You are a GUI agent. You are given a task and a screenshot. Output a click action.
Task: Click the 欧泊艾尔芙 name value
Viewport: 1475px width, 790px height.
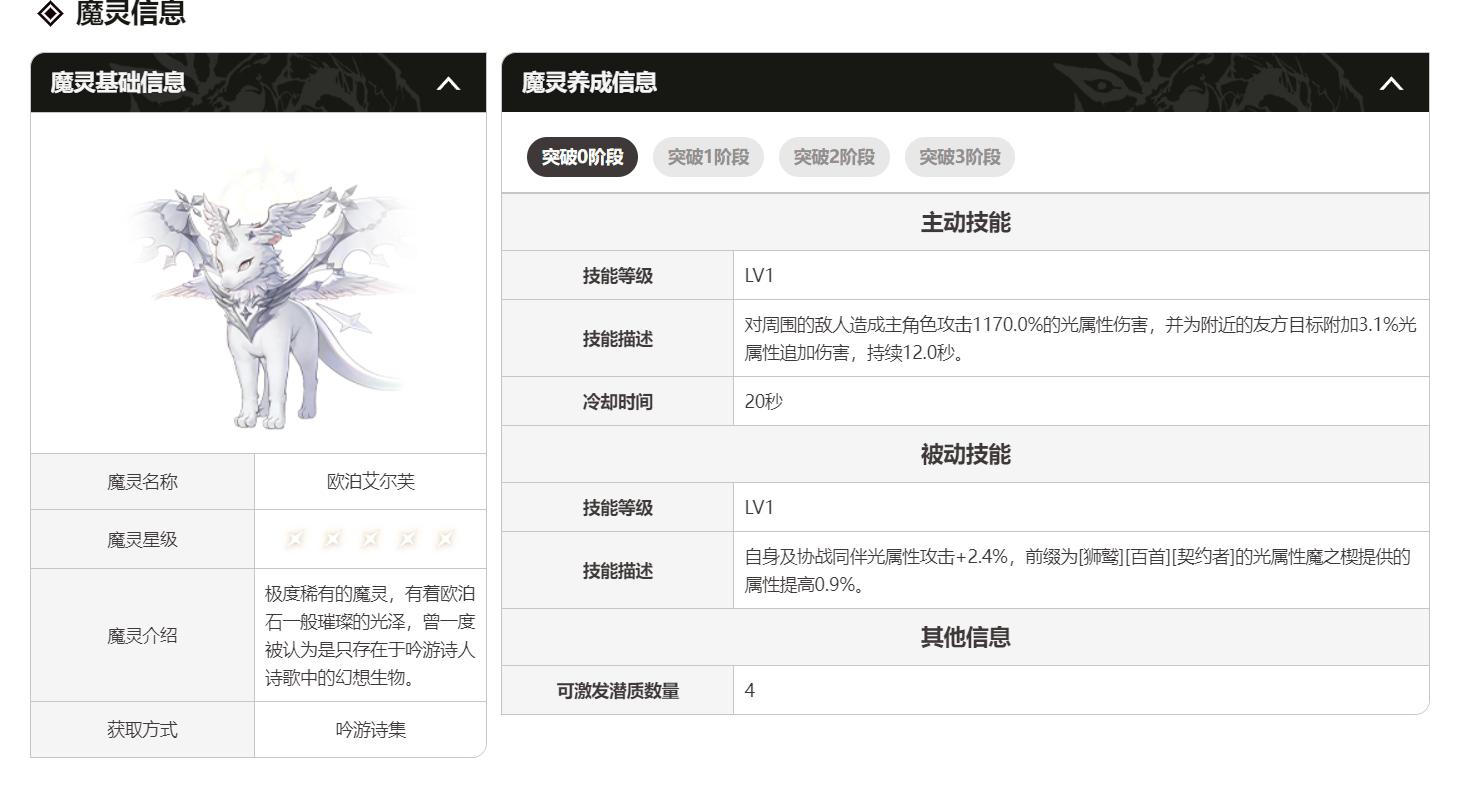click(370, 482)
